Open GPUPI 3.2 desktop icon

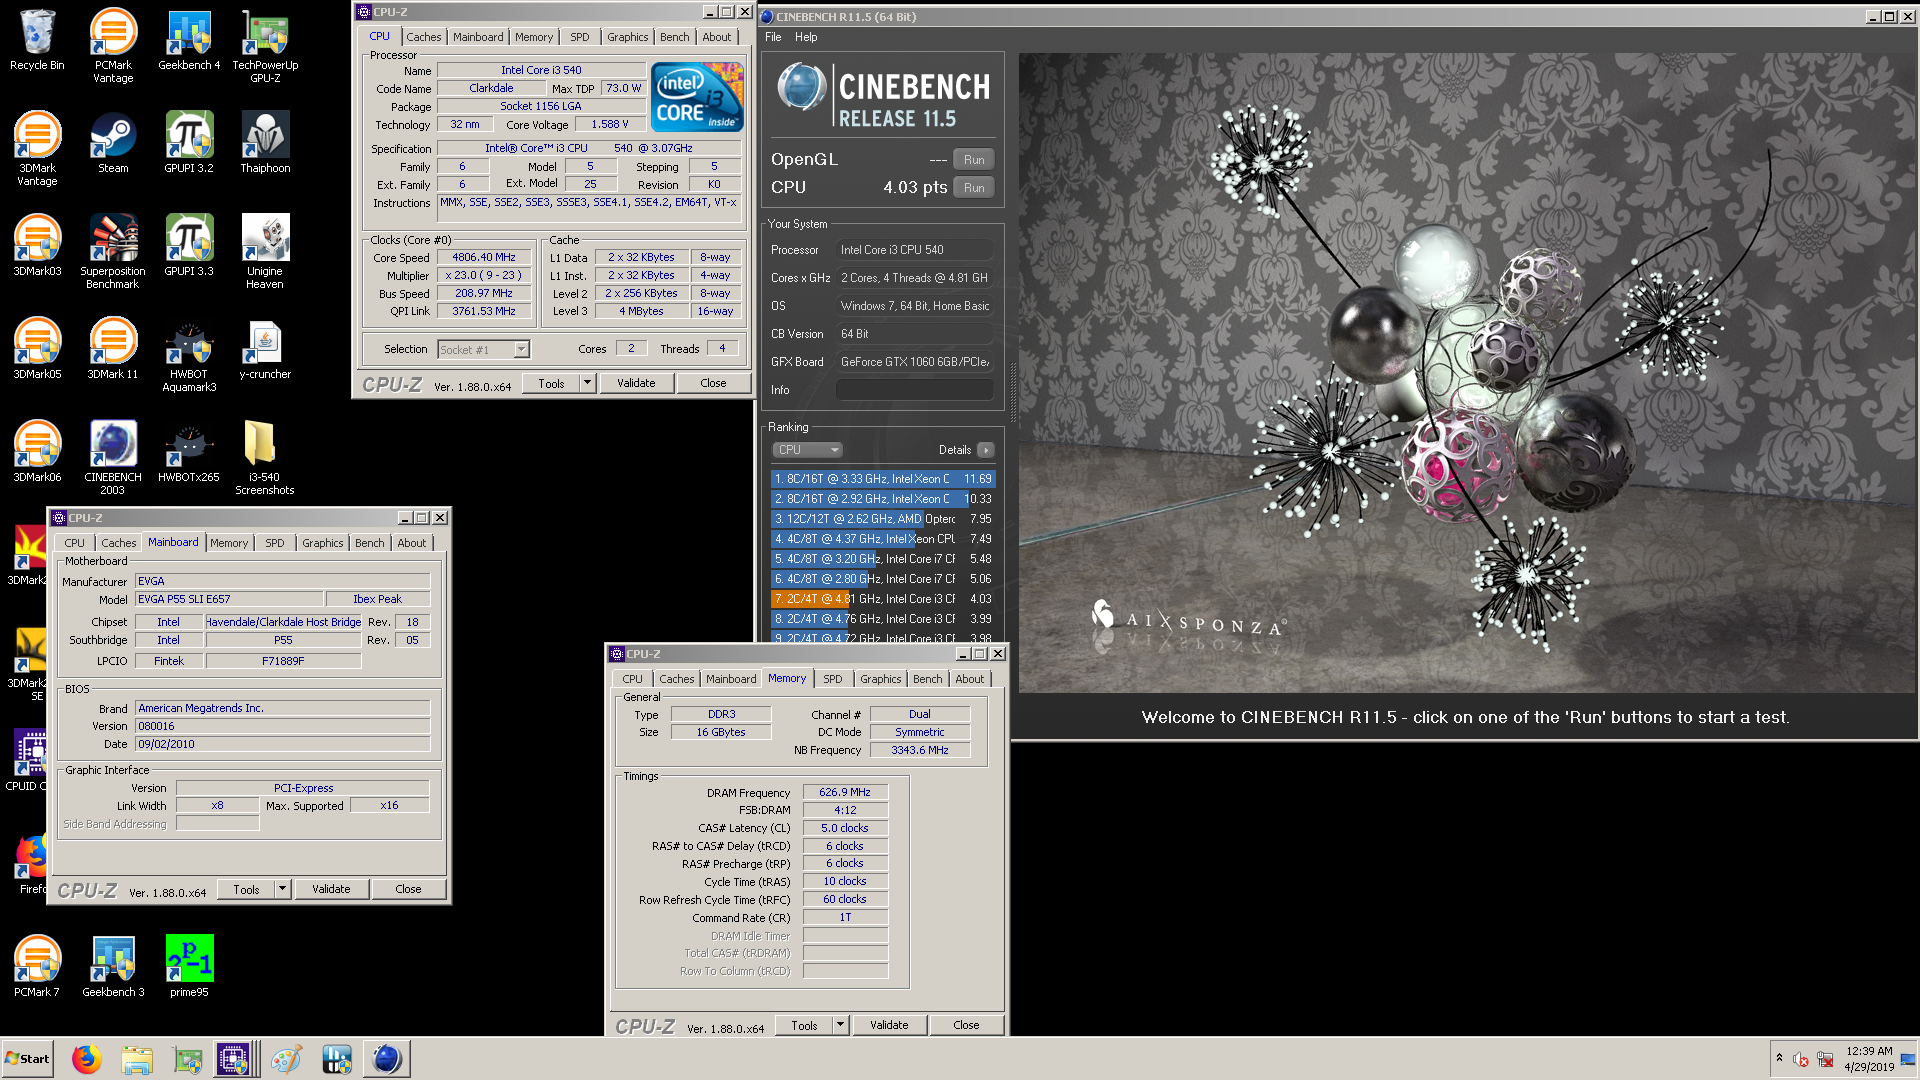(x=189, y=143)
